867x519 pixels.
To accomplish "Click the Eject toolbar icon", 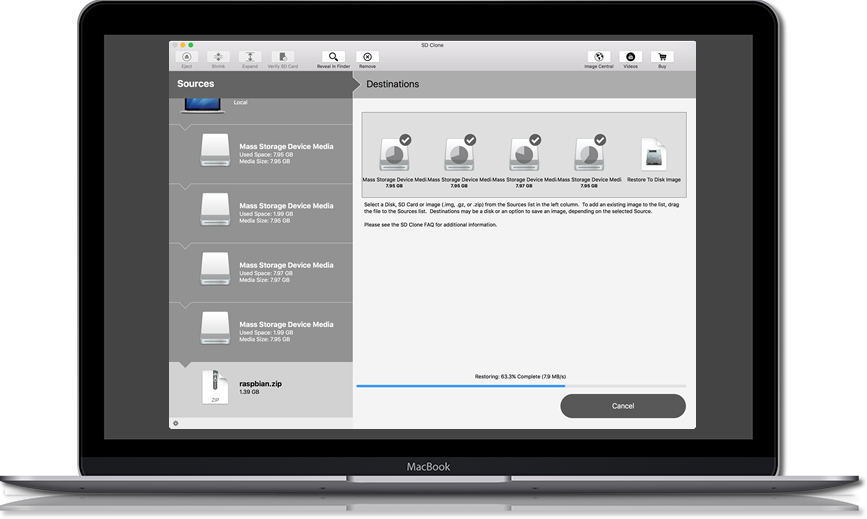I will tap(186, 58).
